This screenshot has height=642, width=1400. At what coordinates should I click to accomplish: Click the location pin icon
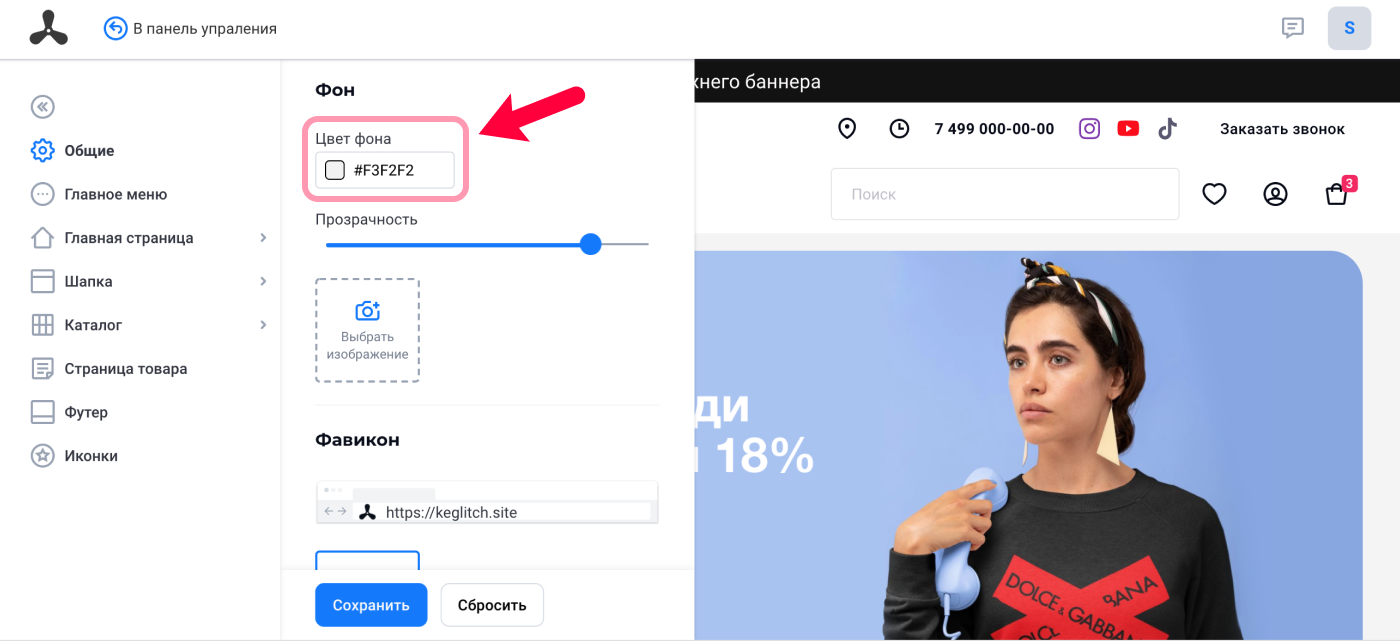coord(847,128)
